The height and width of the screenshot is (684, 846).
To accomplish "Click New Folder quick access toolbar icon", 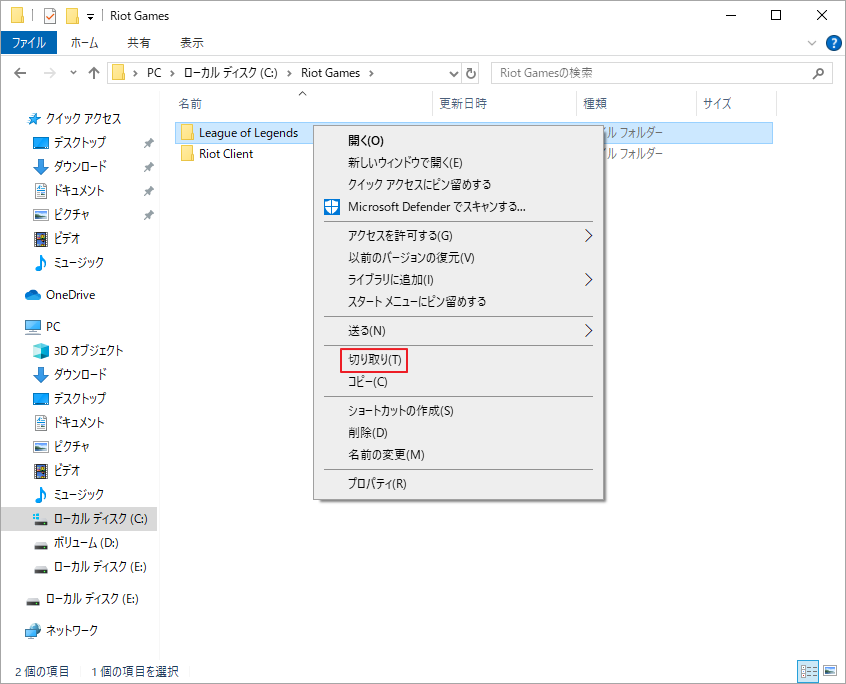I will click(72, 16).
